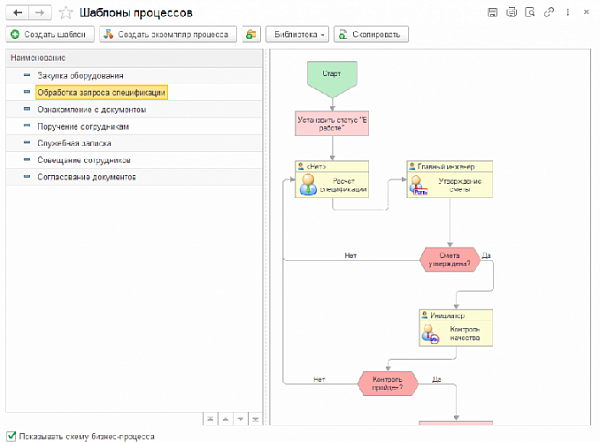
Task: Move down one item with down arrow
Action: 240,419
